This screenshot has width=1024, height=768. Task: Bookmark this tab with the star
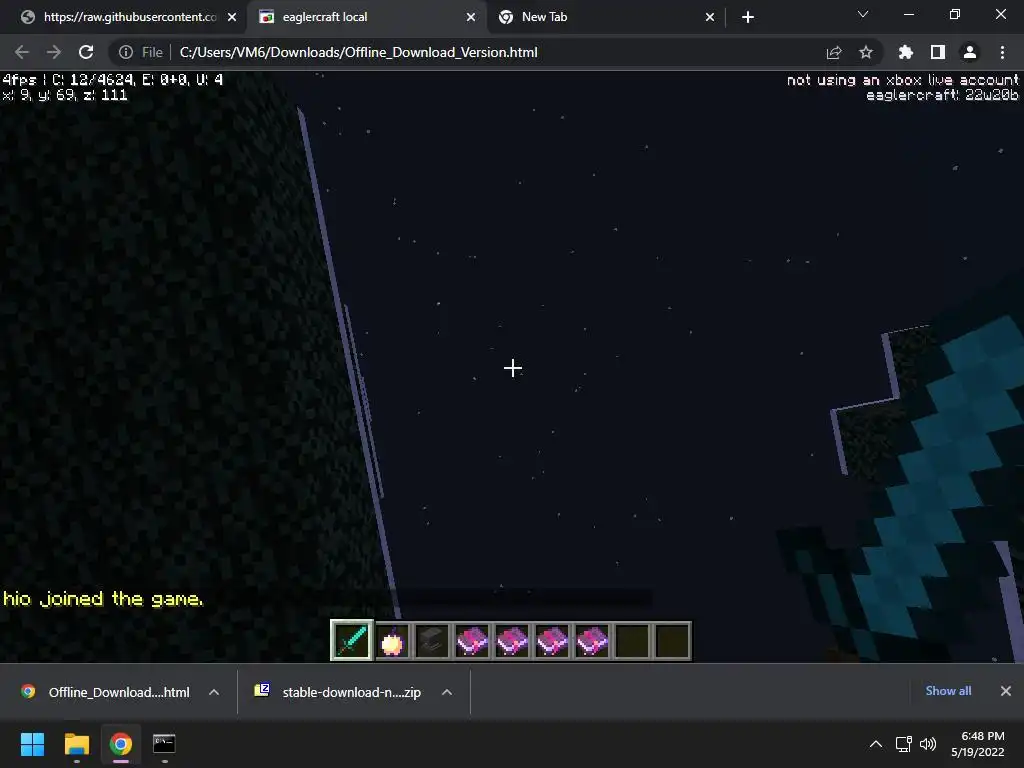pyautogui.click(x=866, y=52)
